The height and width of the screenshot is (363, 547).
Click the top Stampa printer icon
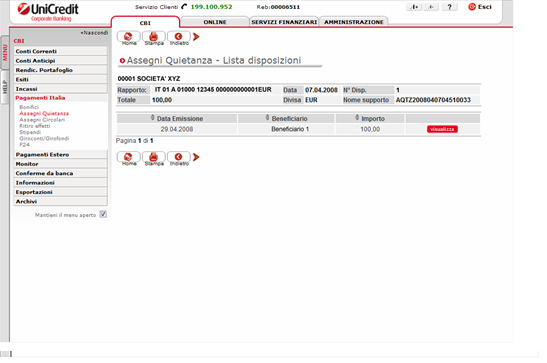[153, 37]
